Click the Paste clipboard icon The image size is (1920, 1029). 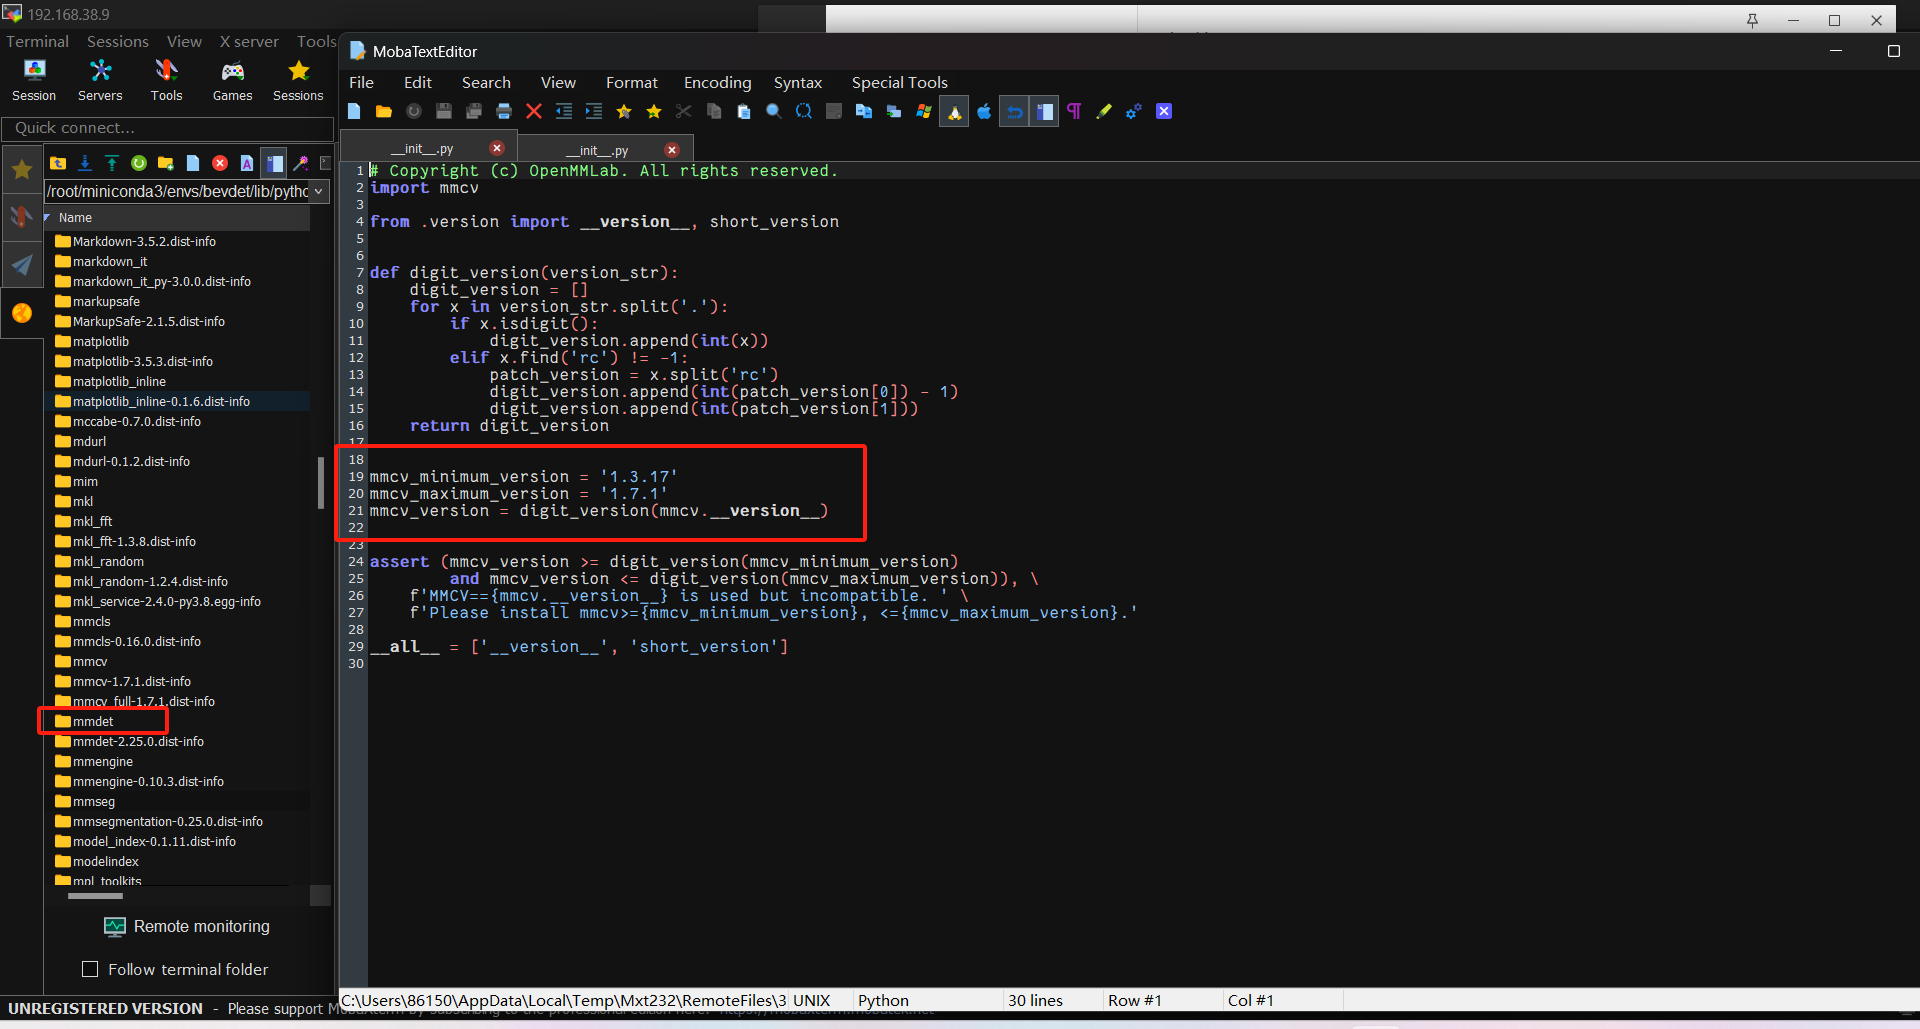pyautogui.click(x=744, y=111)
